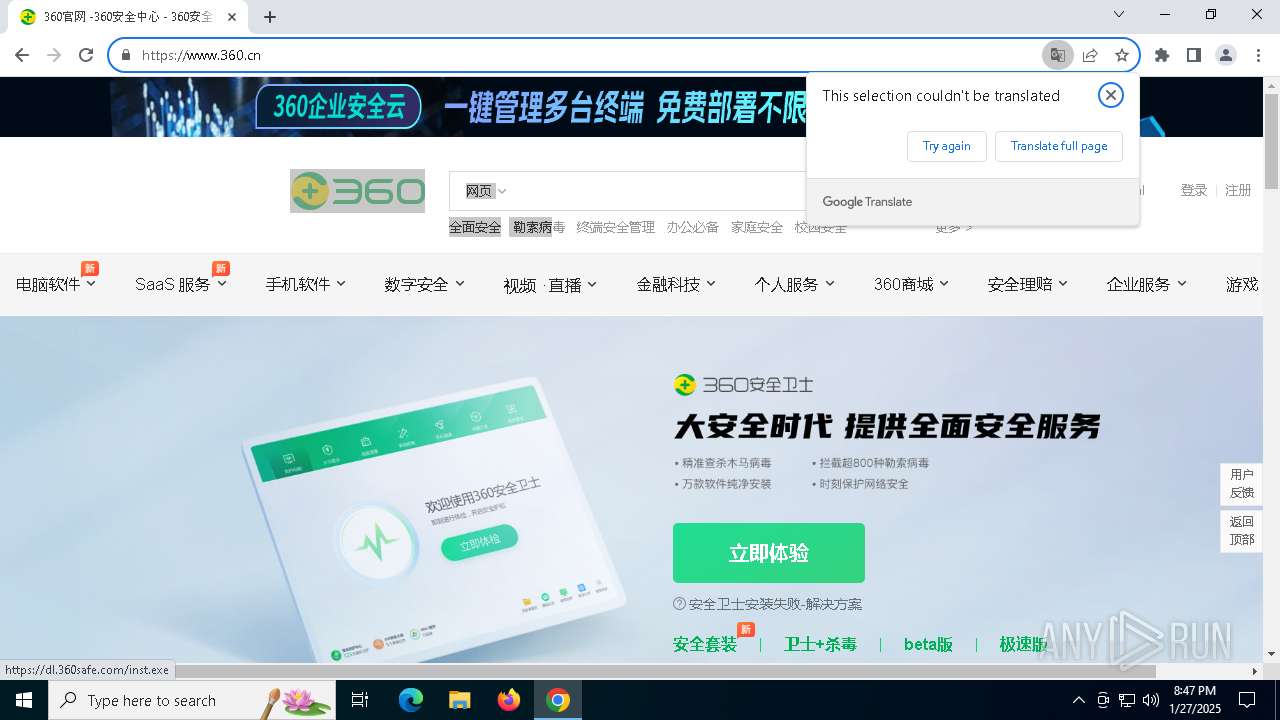
Task: Open Task View on taskbar
Action: [360, 700]
